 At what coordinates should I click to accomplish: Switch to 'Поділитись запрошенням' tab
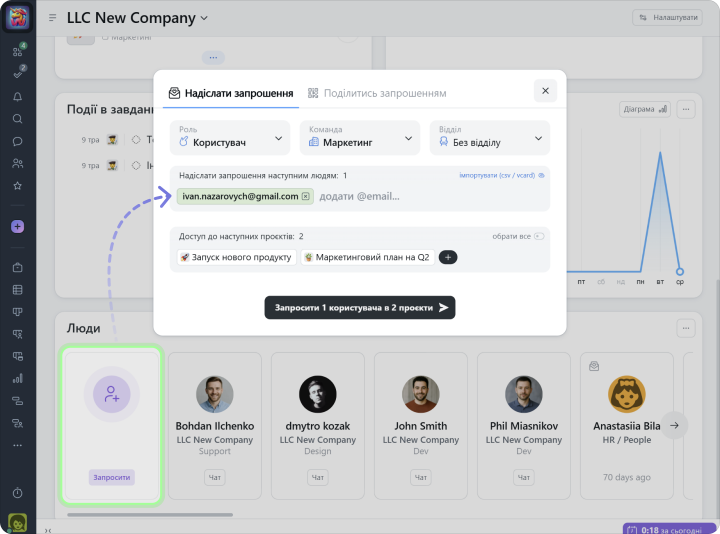point(376,93)
